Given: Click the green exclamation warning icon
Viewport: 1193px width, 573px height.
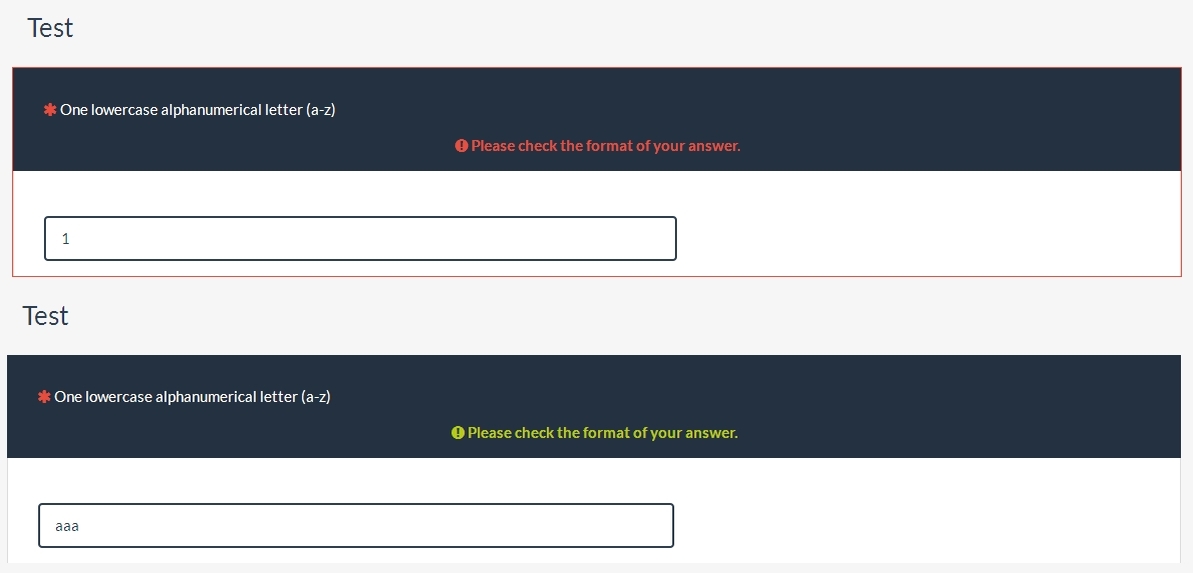Looking at the screenshot, I should pos(458,433).
